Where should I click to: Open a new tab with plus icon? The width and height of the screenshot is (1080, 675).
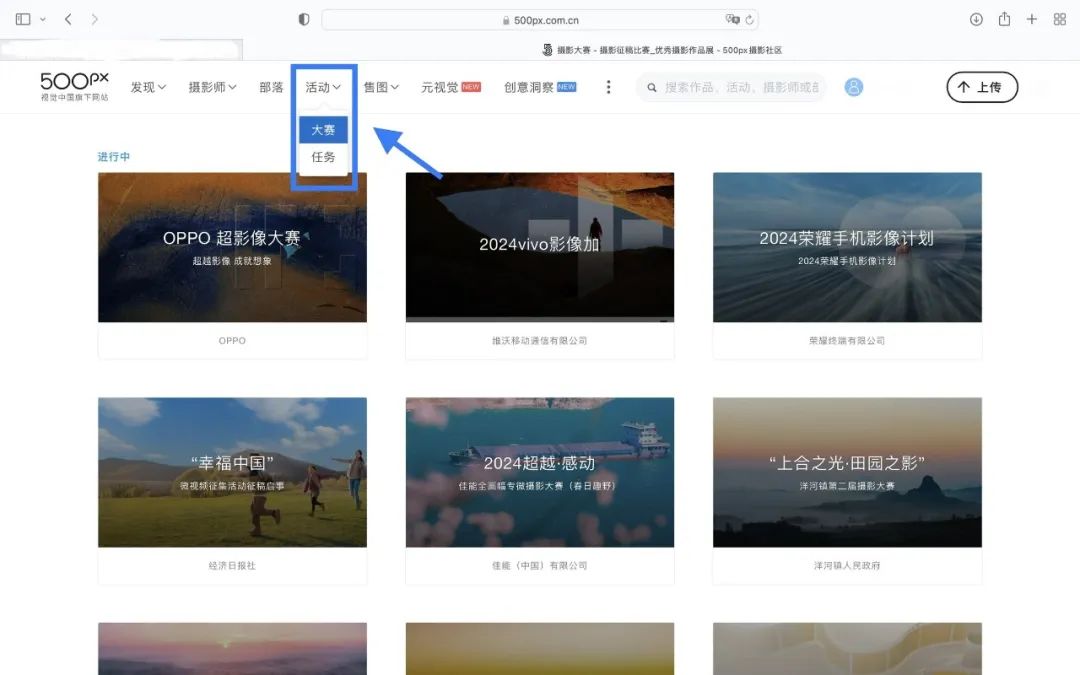(1032, 19)
